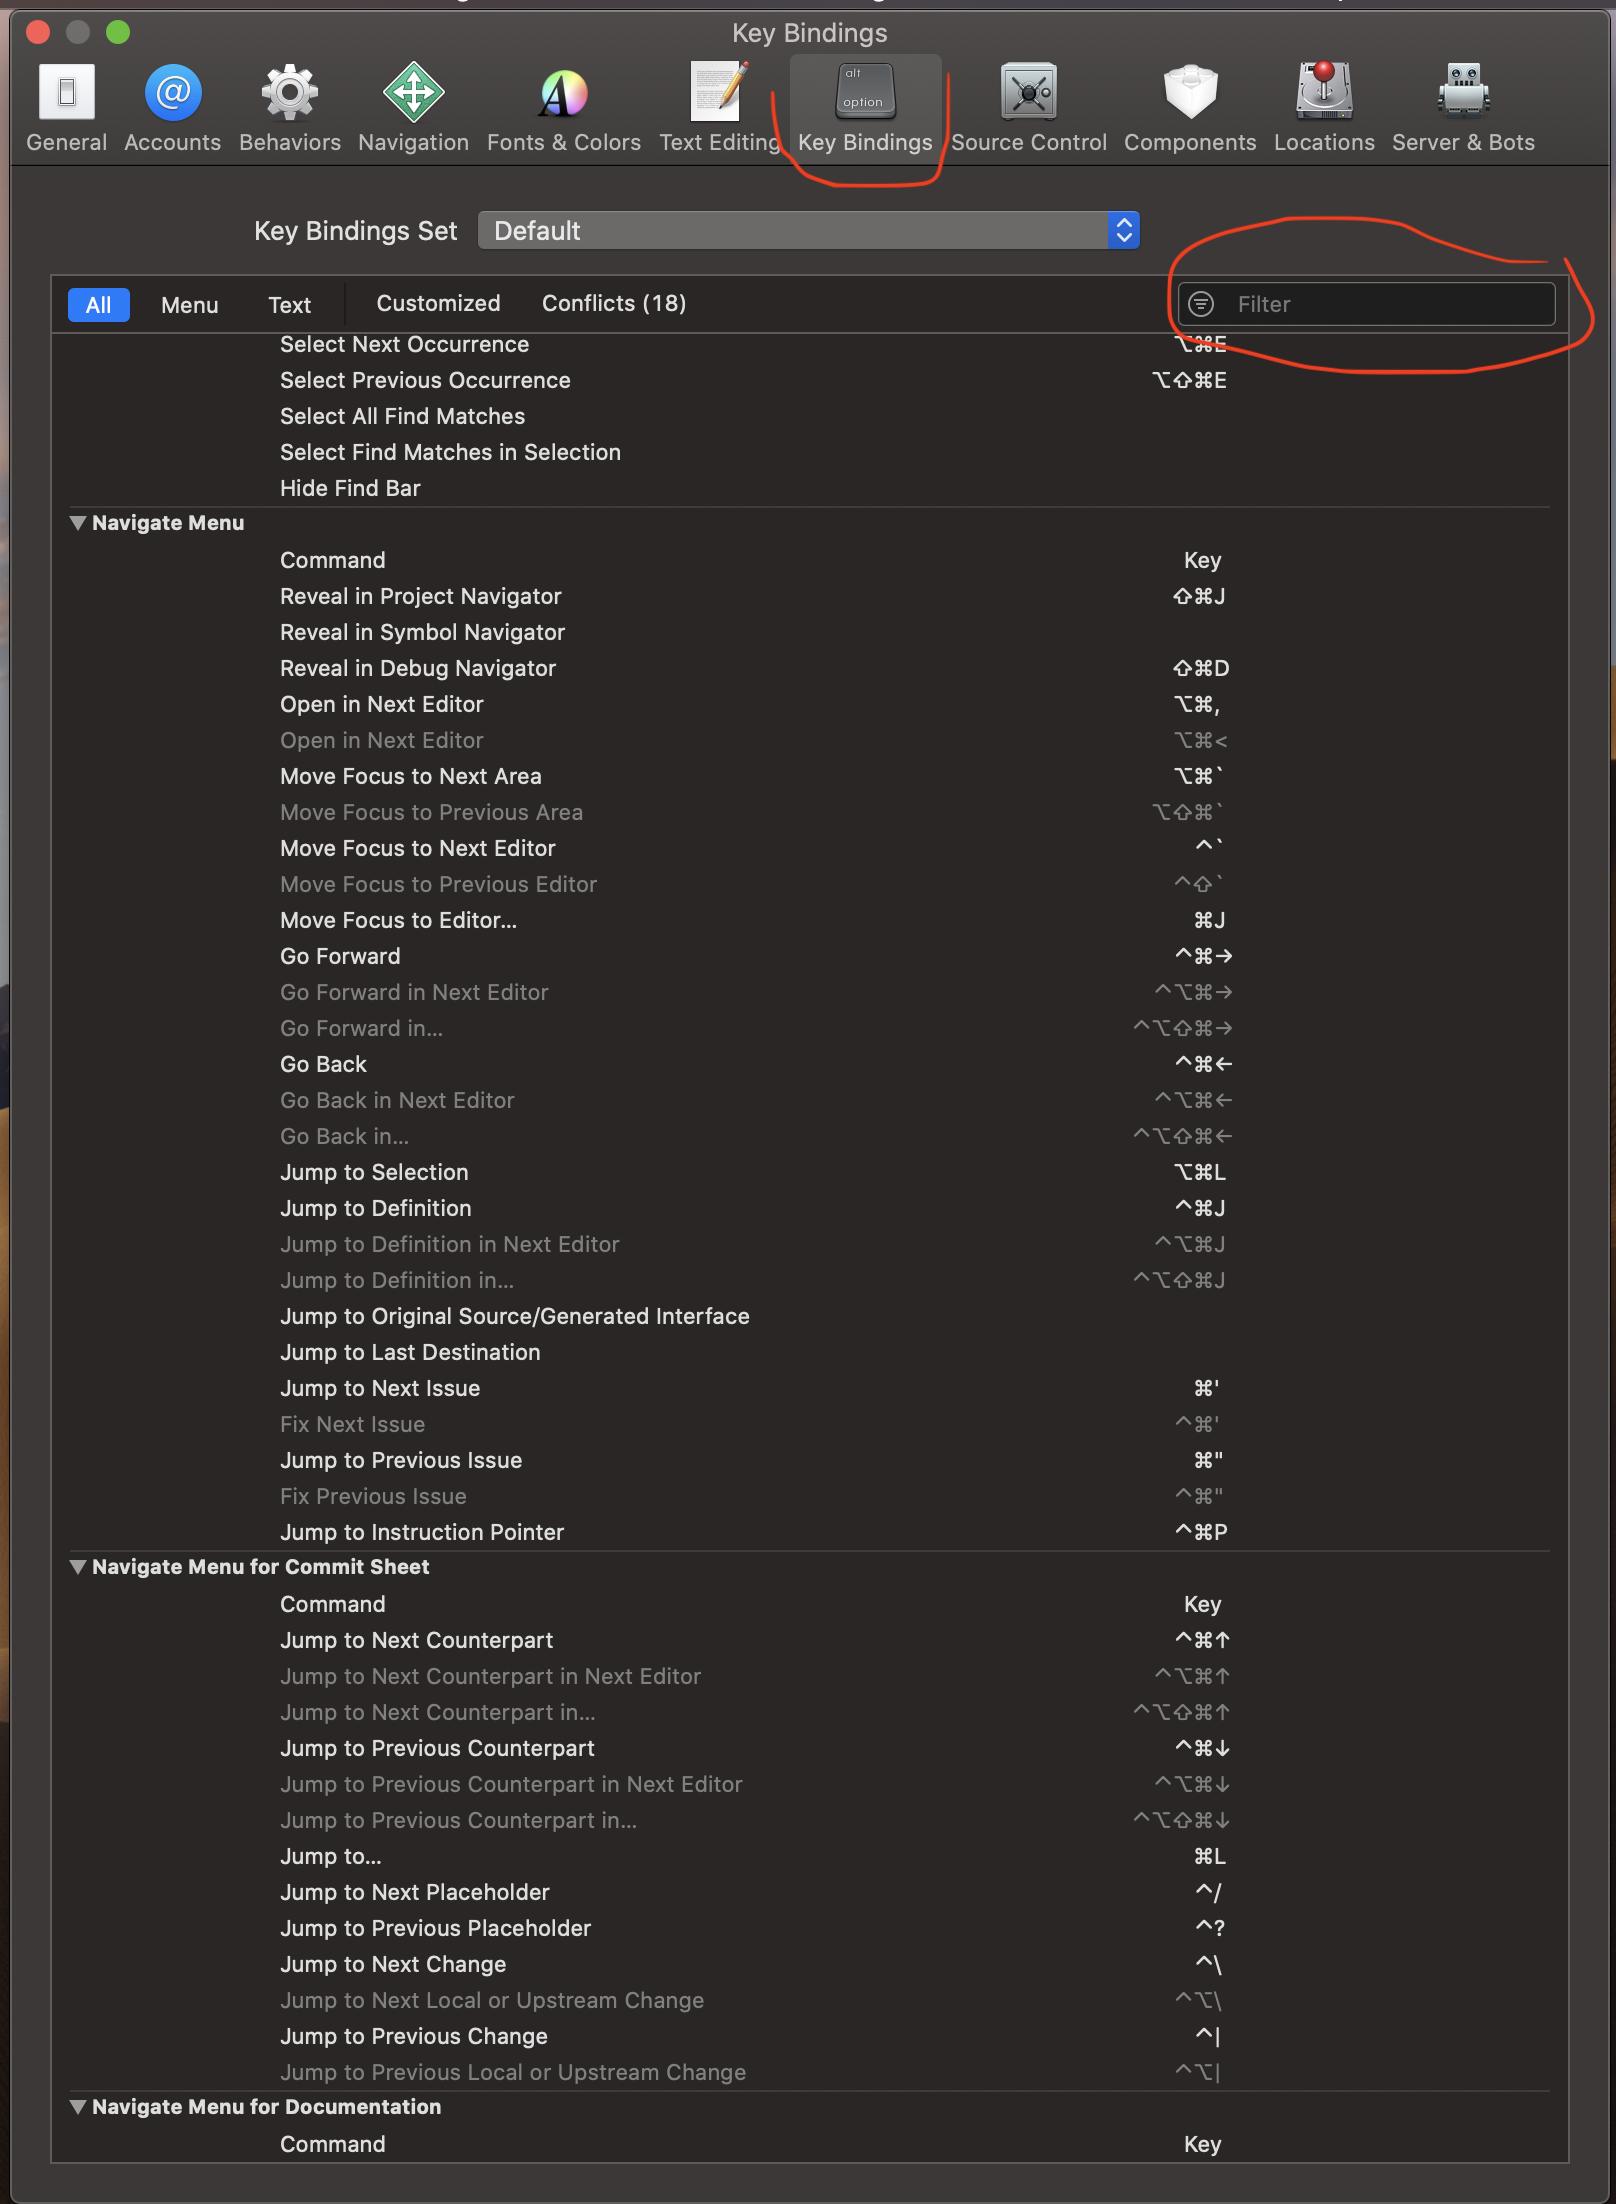The width and height of the screenshot is (1616, 2204).
Task: Show the Conflicts (18) tab
Action: point(614,303)
